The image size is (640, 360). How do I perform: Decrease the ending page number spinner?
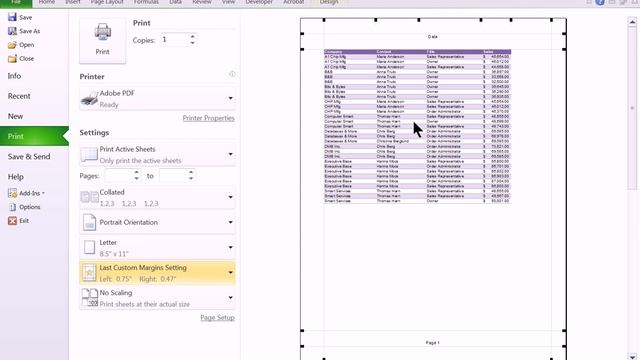[x=191, y=179]
